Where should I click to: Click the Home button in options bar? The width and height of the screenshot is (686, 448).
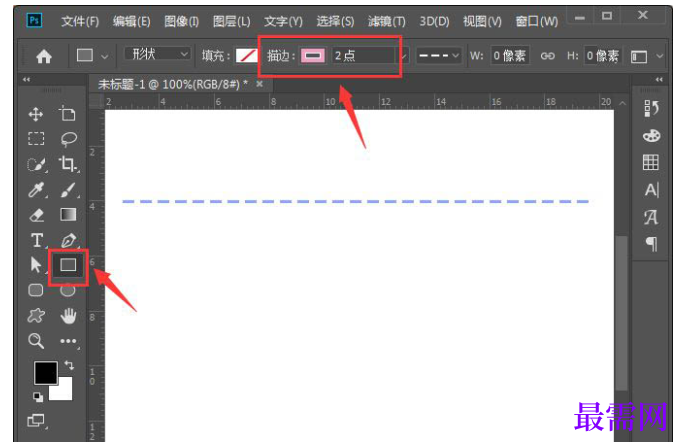(x=44, y=56)
